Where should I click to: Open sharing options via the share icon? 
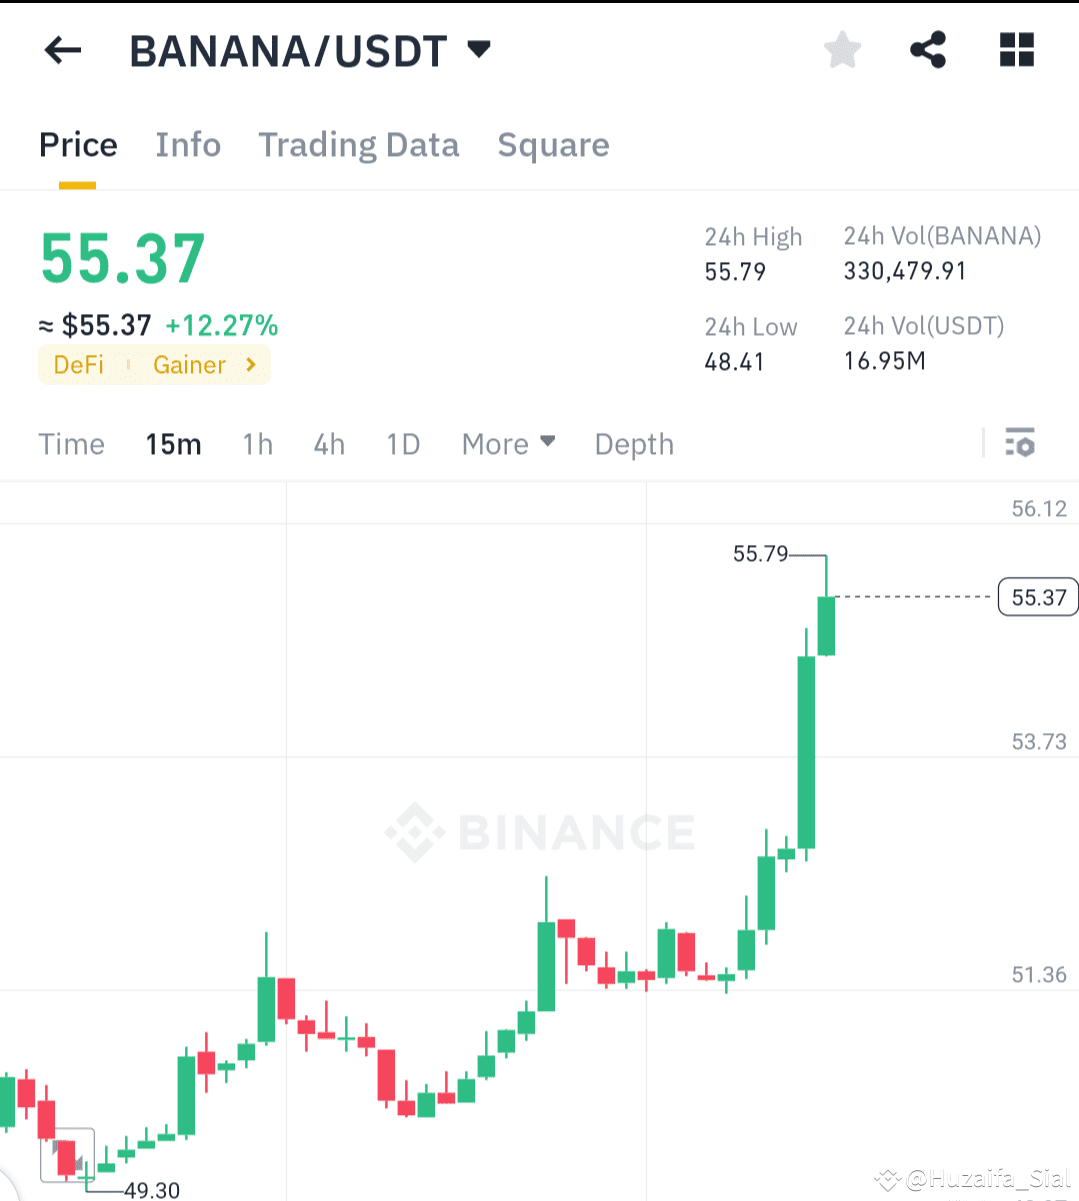pyautogui.click(x=927, y=48)
